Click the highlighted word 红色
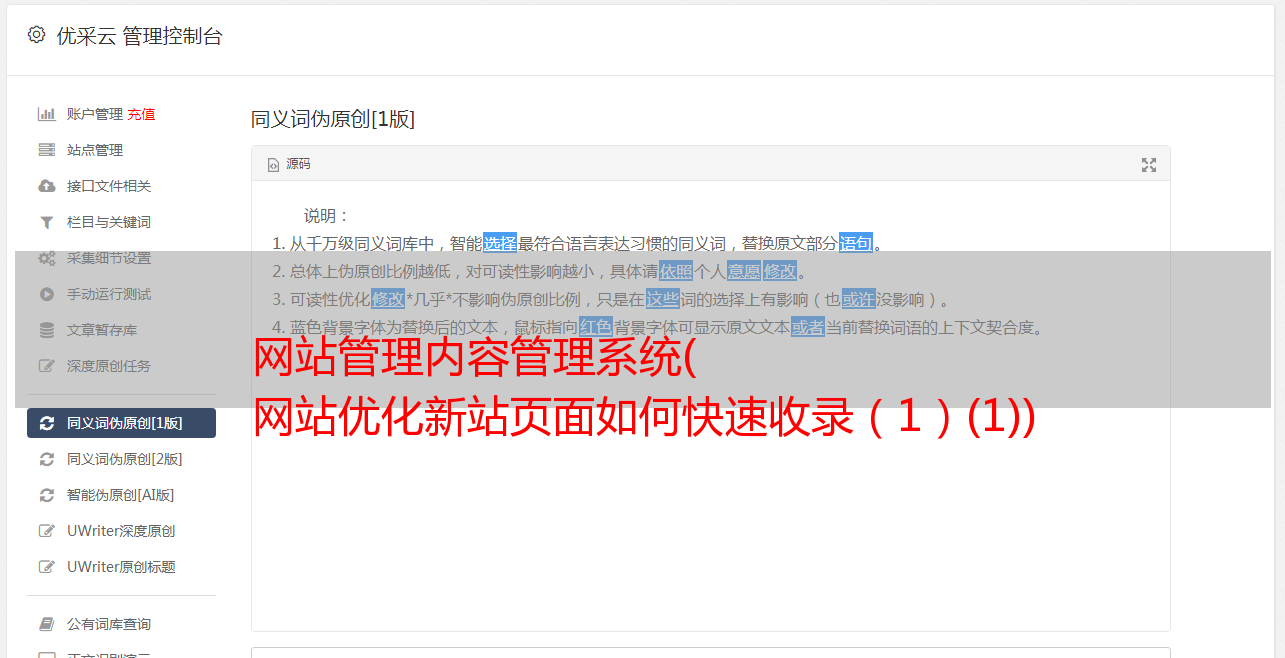The height and width of the screenshot is (658, 1285). [596, 327]
